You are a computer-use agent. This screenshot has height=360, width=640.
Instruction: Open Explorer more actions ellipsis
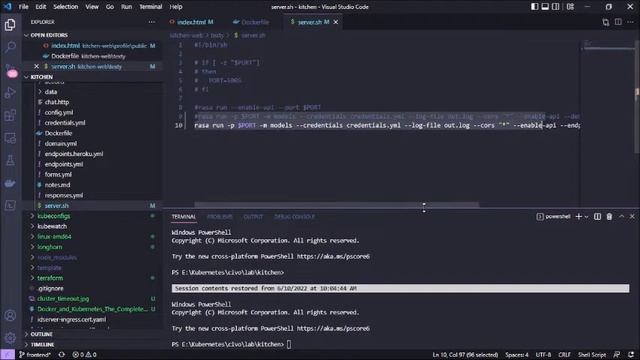pyautogui.click(x=152, y=22)
